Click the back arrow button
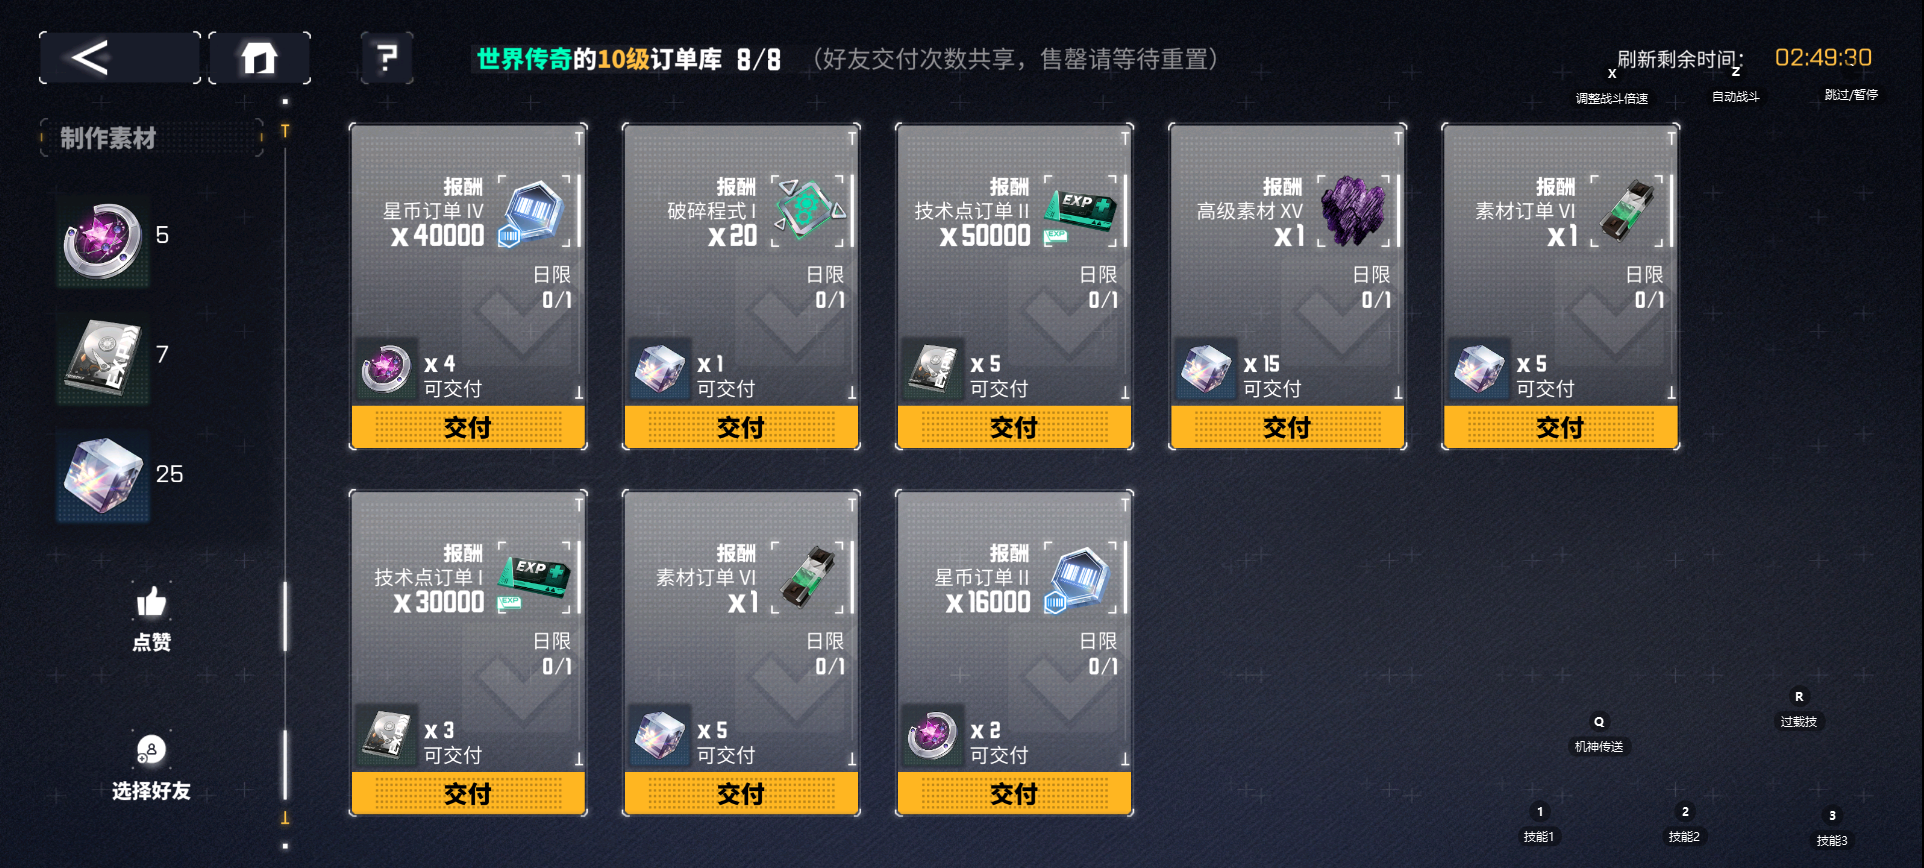 tap(119, 58)
